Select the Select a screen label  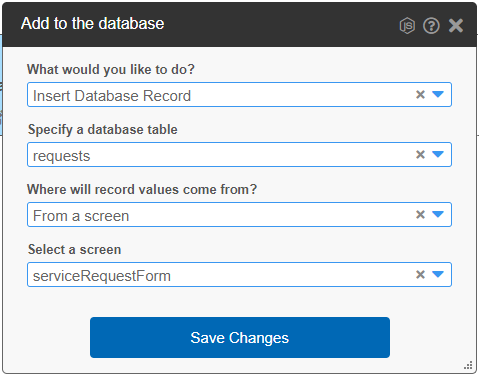click(74, 250)
